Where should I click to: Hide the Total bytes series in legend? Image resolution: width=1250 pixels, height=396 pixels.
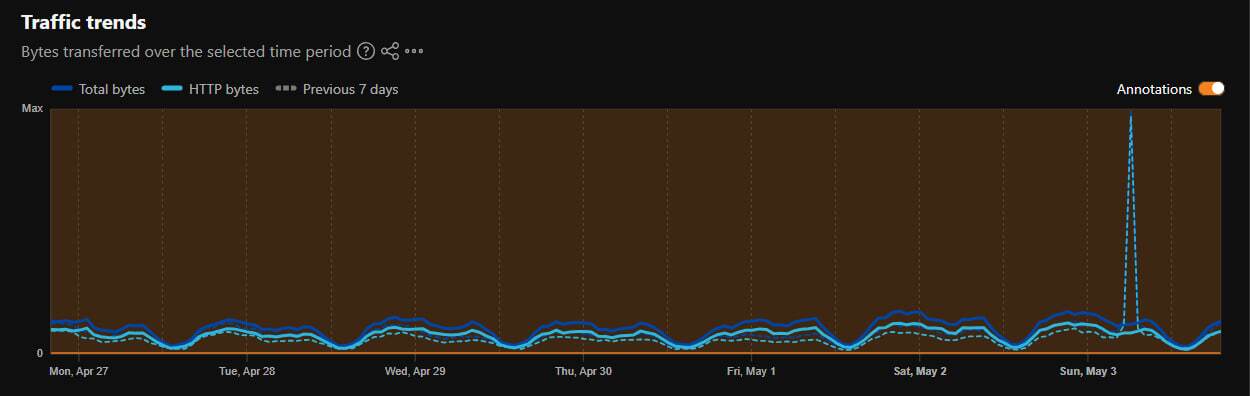coord(98,89)
